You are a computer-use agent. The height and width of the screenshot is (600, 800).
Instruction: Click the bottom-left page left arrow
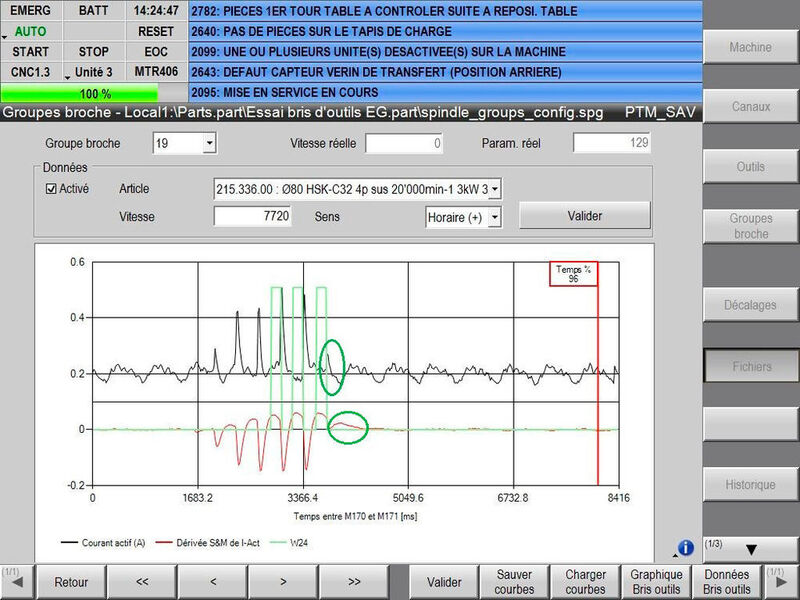click(16, 582)
